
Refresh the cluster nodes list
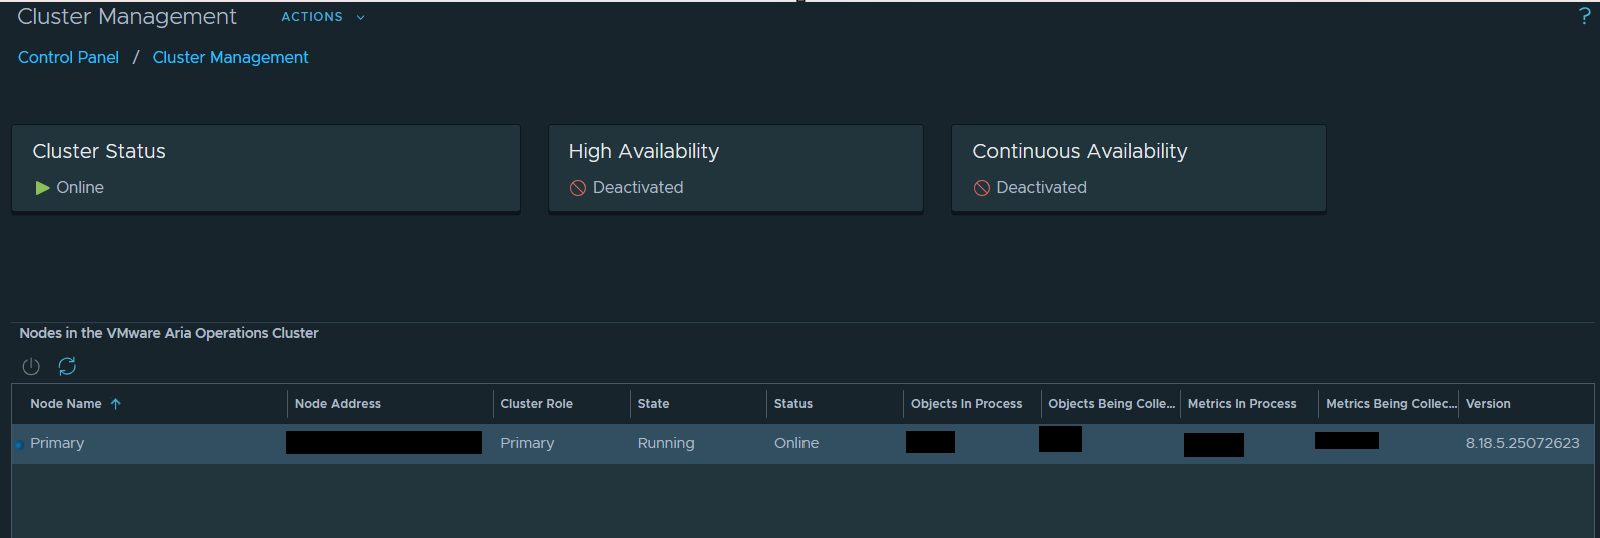(x=67, y=367)
